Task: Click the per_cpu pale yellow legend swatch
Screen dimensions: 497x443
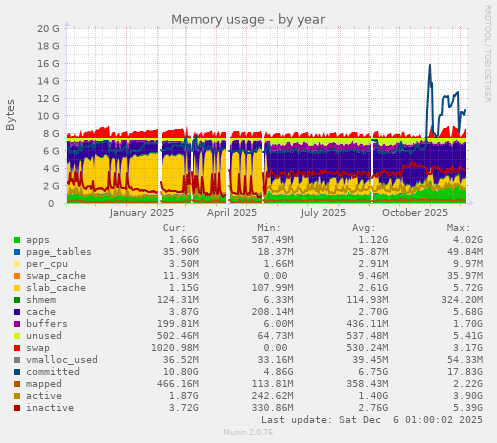Action: pyautogui.click(x=17, y=264)
